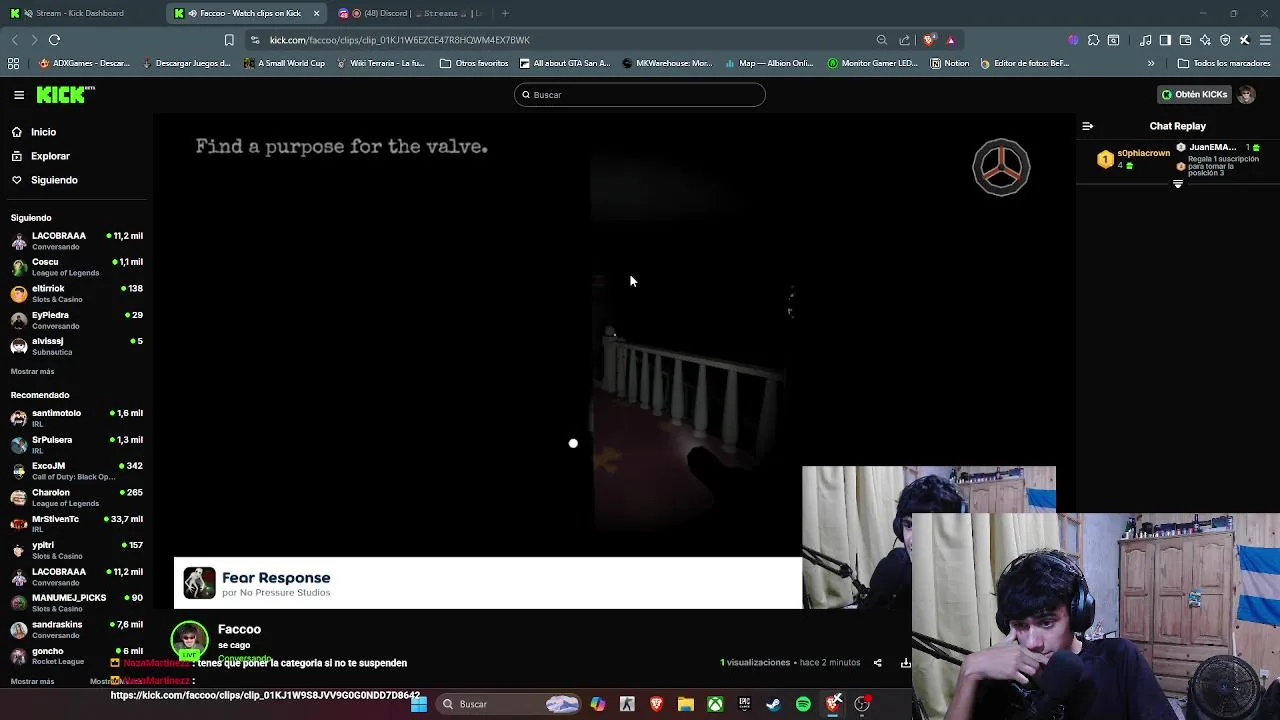Close the Faccoo clips browser tab

coord(317,13)
